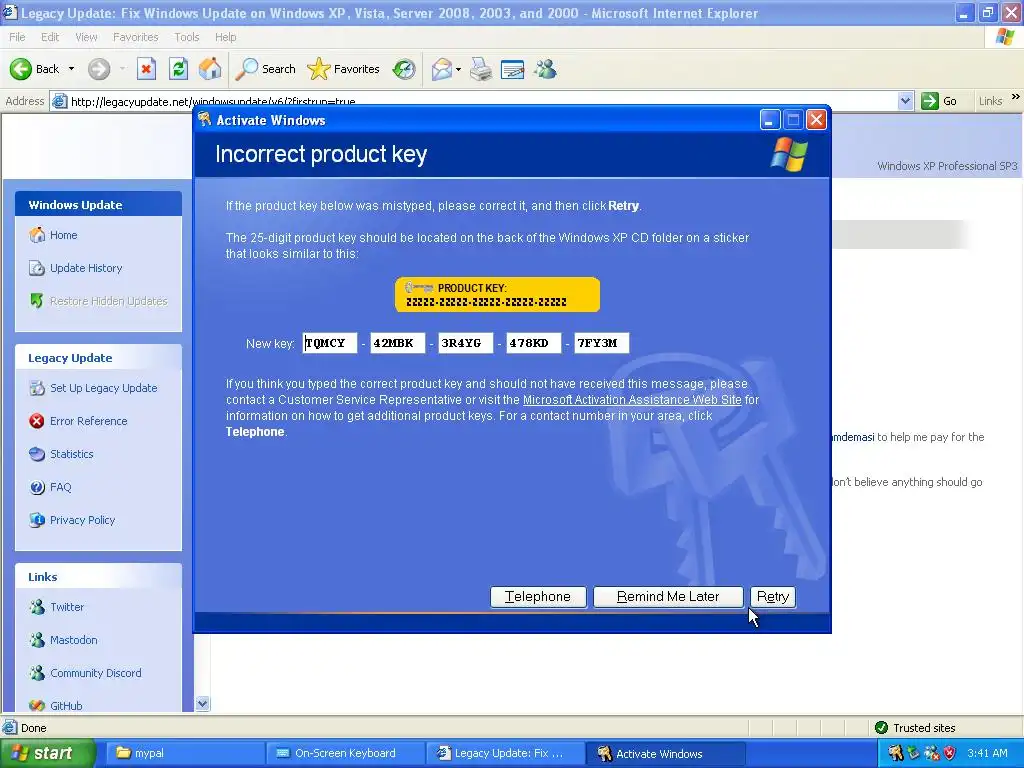Viewport: 1024px width, 768px height.
Task: Open GitHub link in Links panel
Action: tap(66, 705)
